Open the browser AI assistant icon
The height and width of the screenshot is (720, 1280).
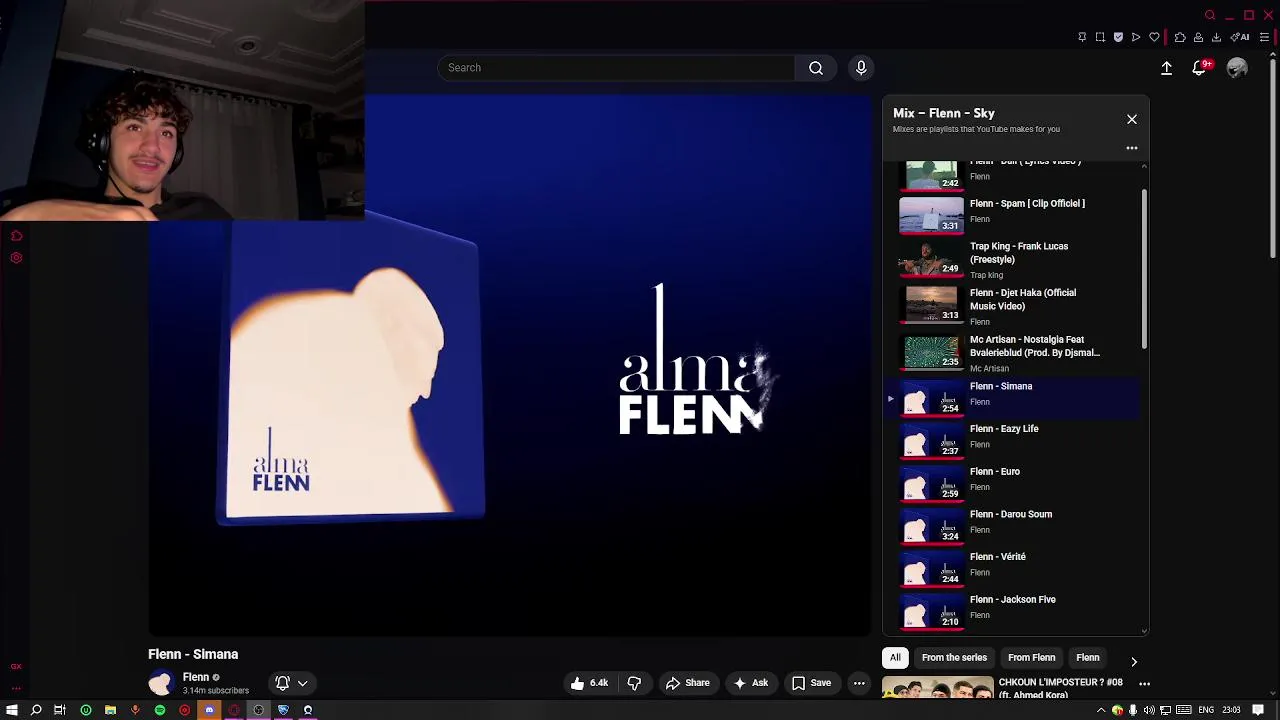[x=1240, y=37]
